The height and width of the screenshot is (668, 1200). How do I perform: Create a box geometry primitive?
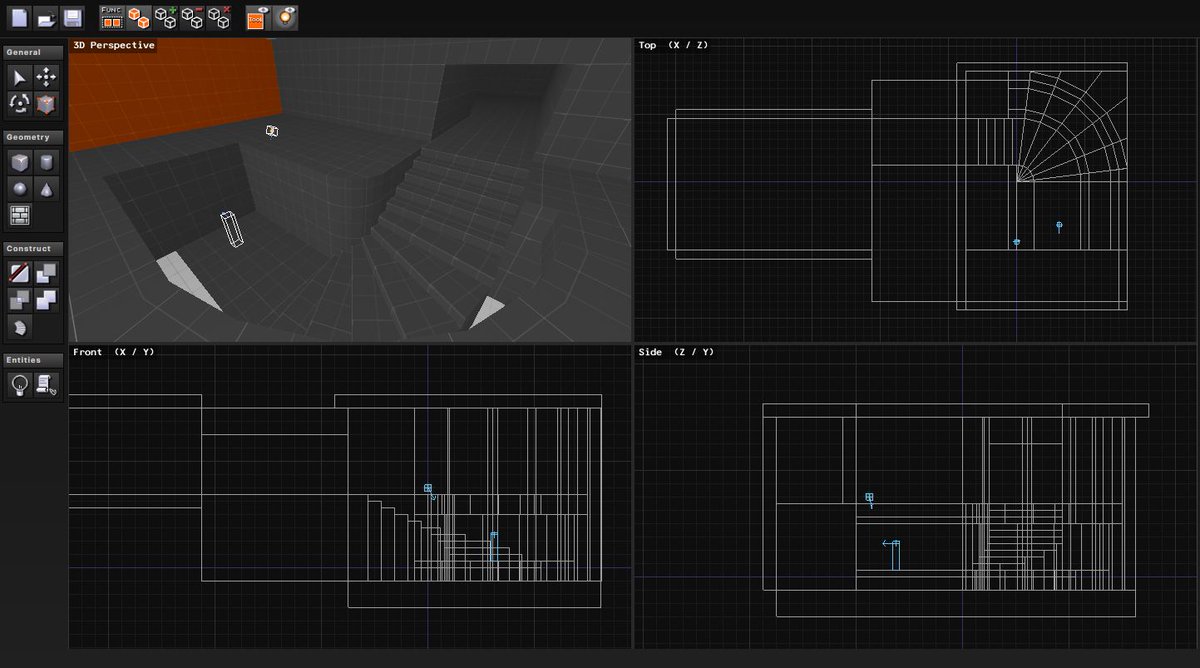[19, 162]
